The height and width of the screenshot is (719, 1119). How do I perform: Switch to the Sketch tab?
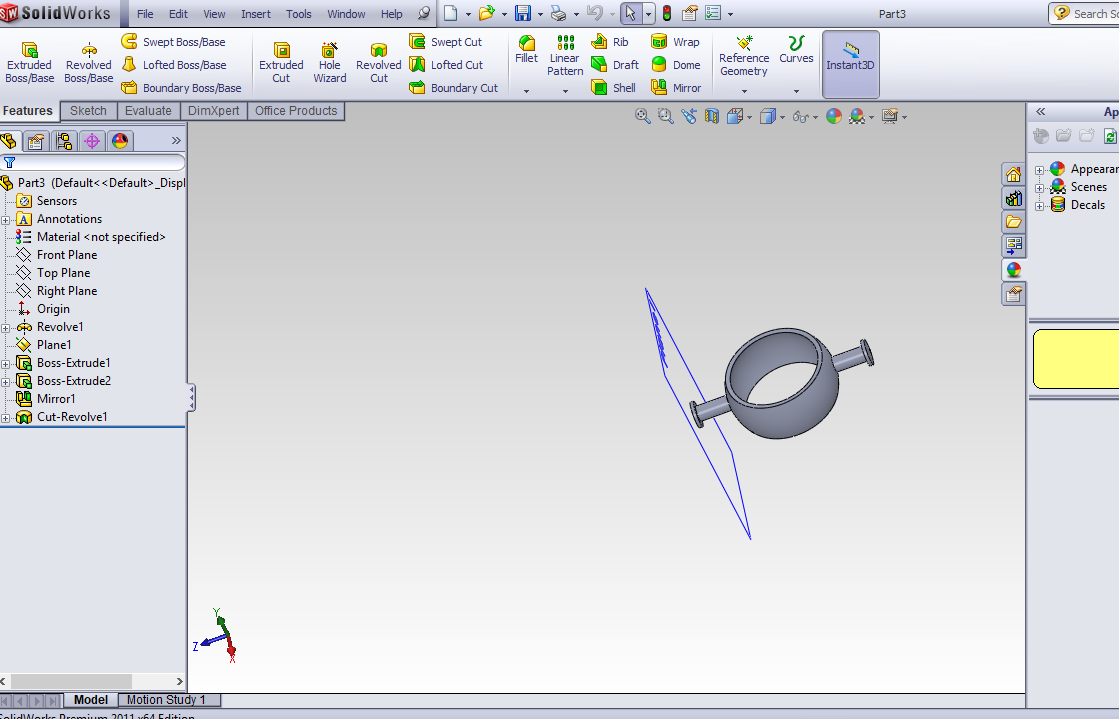tap(88, 111)
